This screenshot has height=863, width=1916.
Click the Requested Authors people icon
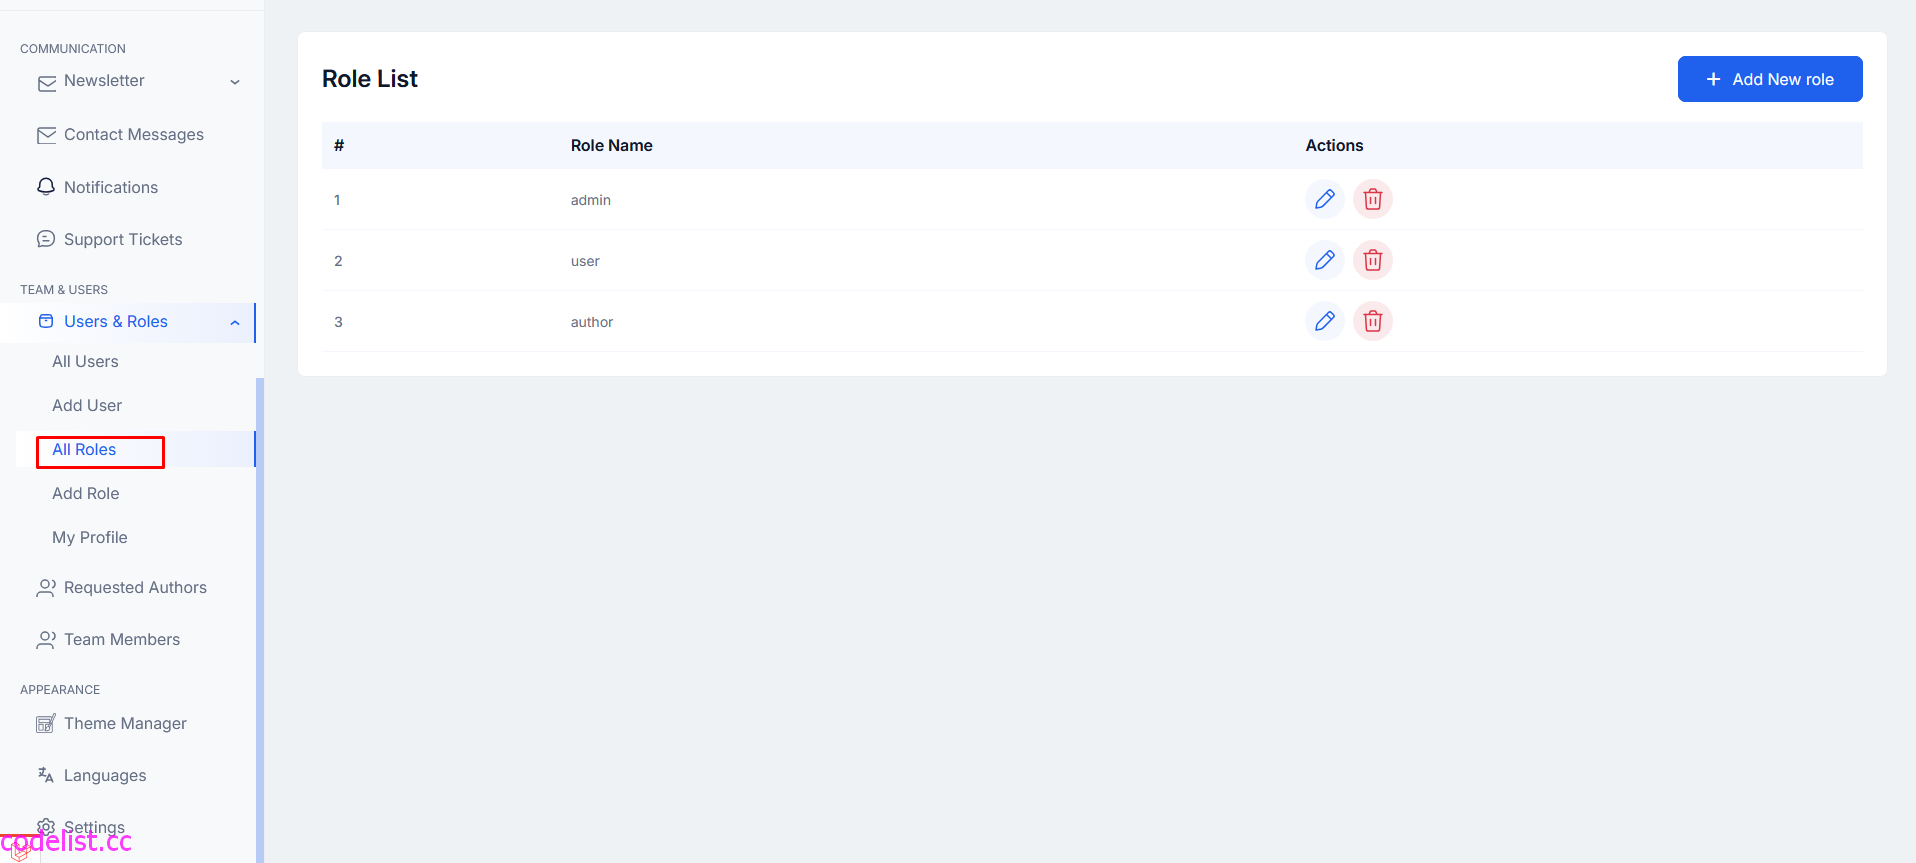pos(46,588)
